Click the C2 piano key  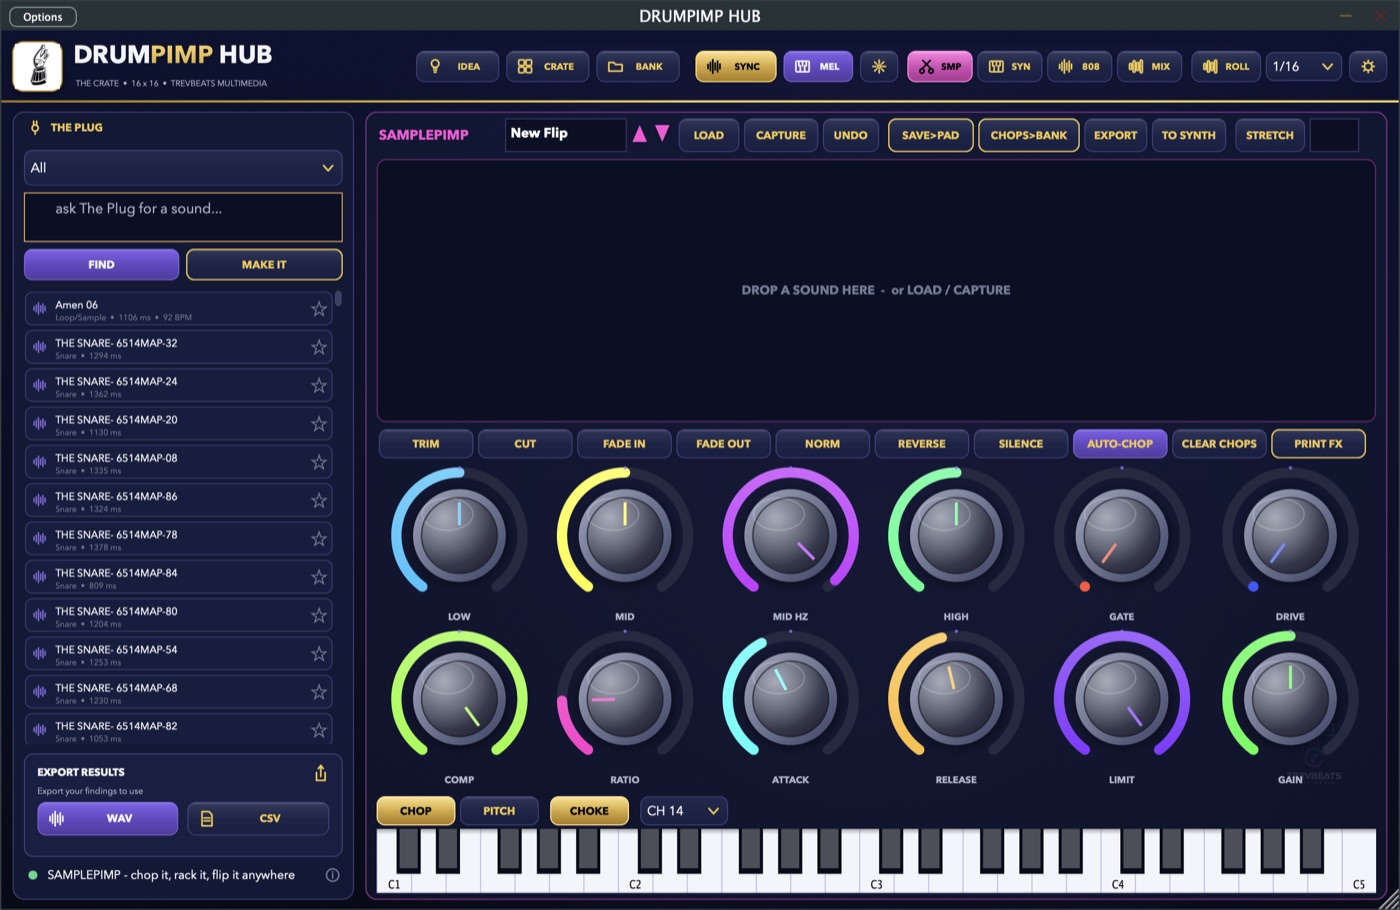[x=633, y=861]
